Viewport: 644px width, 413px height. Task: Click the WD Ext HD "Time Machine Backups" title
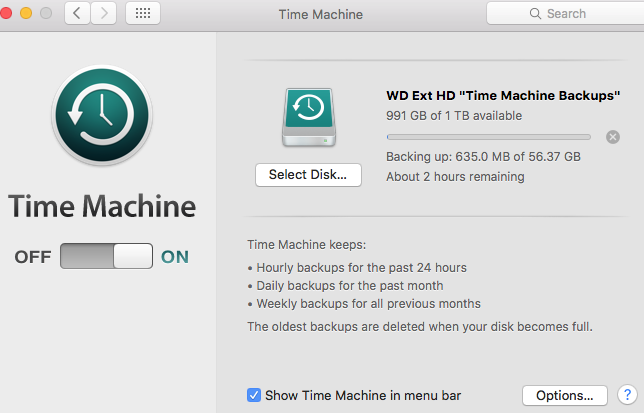click(x=503, y=96)
